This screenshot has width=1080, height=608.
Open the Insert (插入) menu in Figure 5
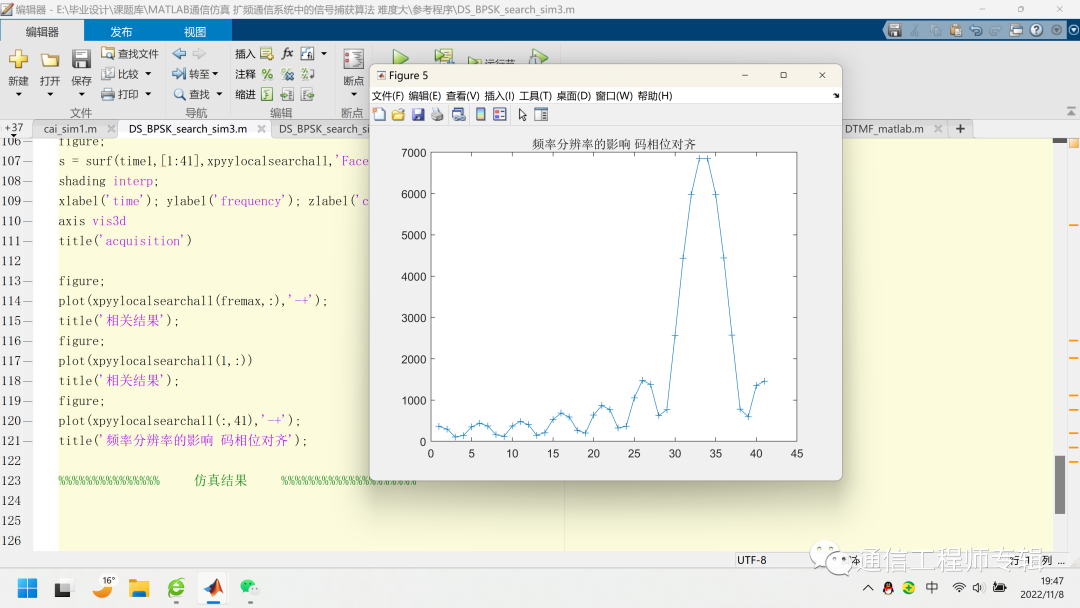point(499,96)
